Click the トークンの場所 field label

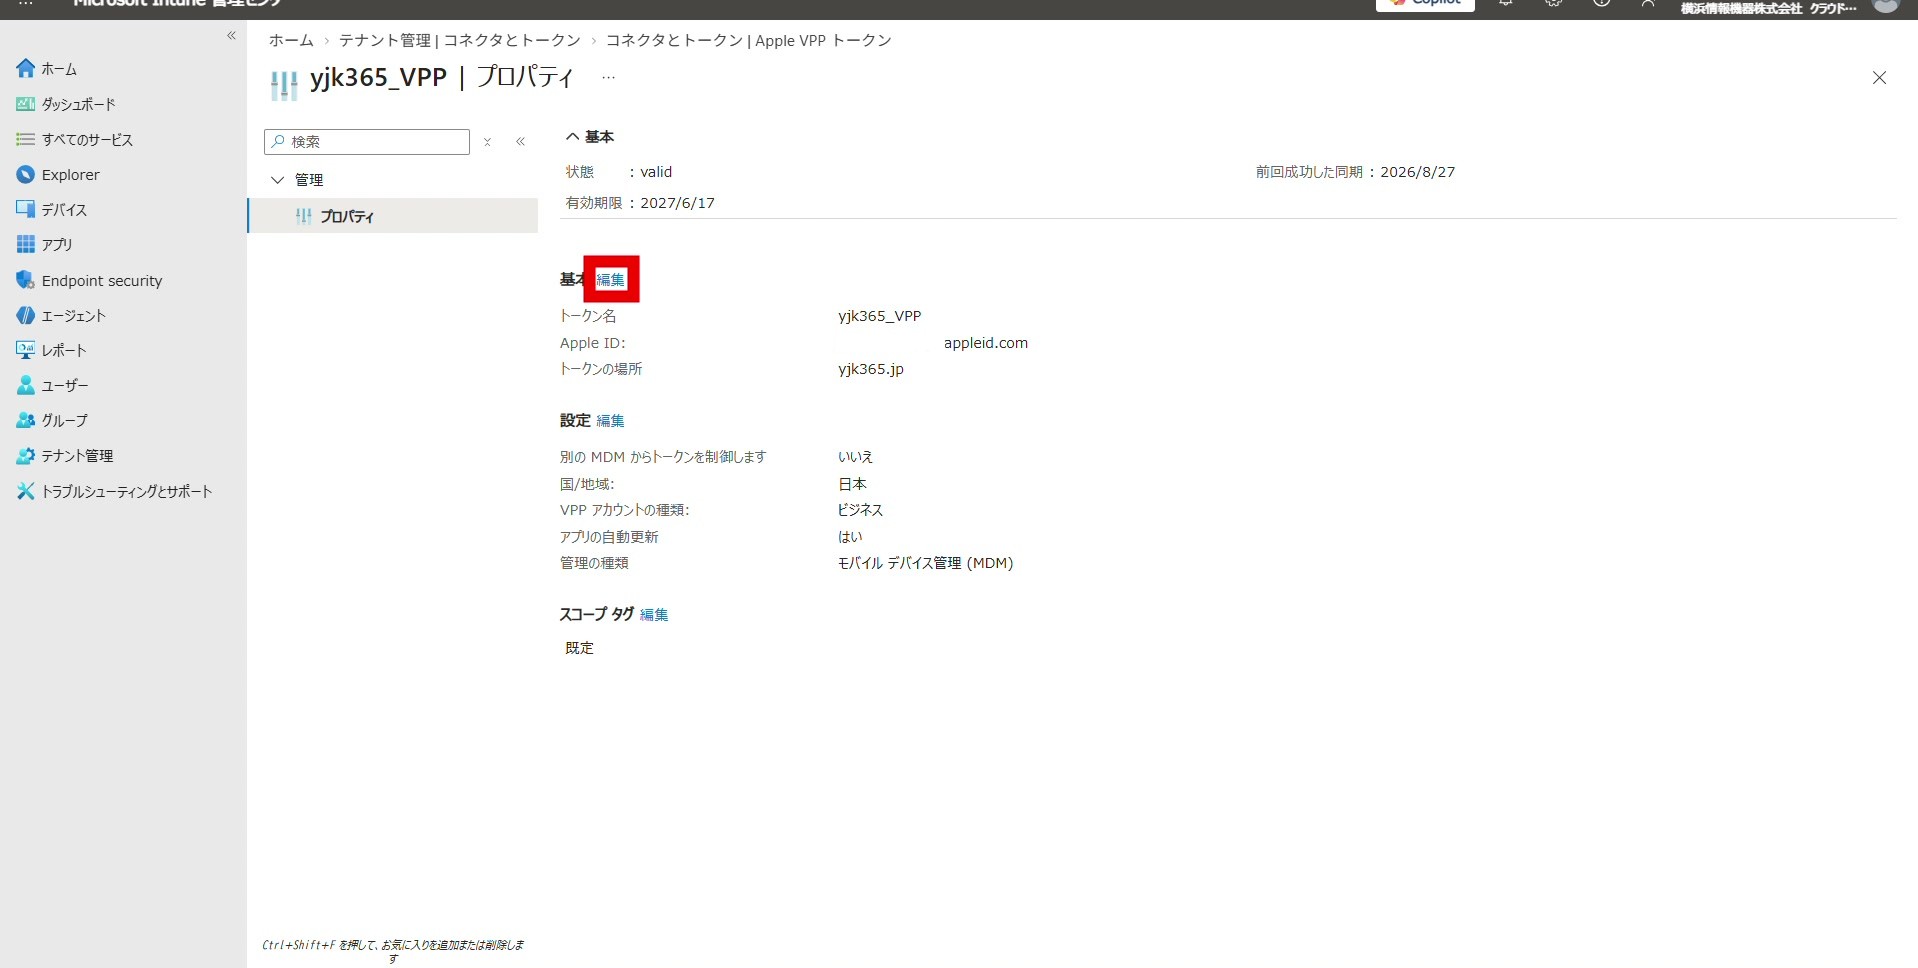click(601, 369)
